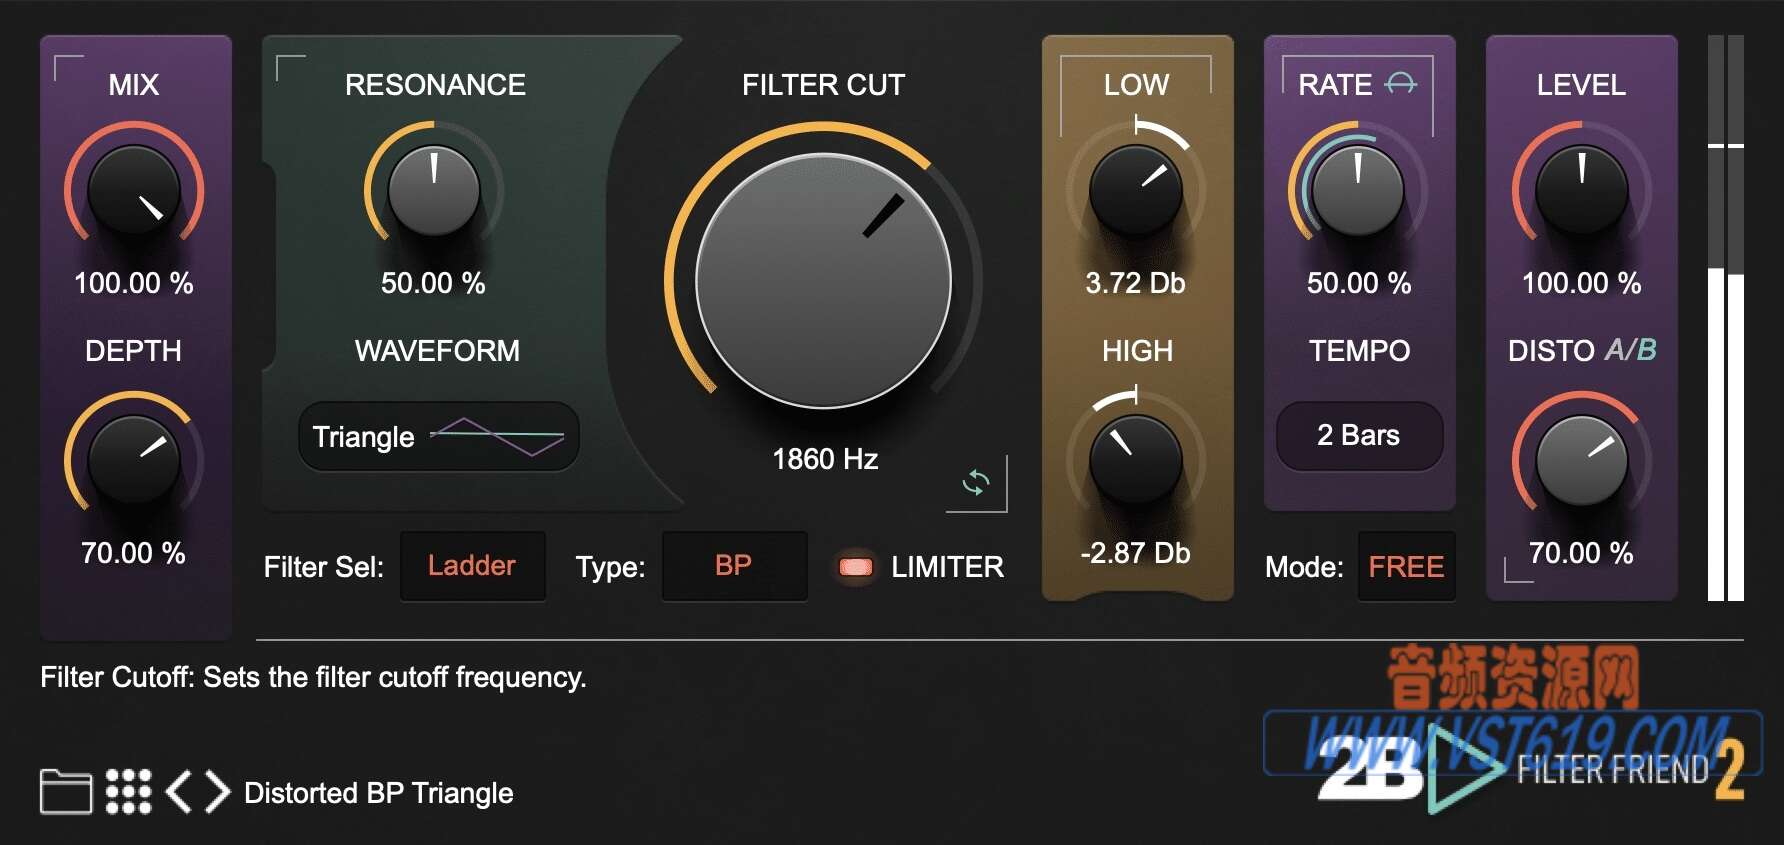Click the output level meter bars

(x=1726, y=318)
